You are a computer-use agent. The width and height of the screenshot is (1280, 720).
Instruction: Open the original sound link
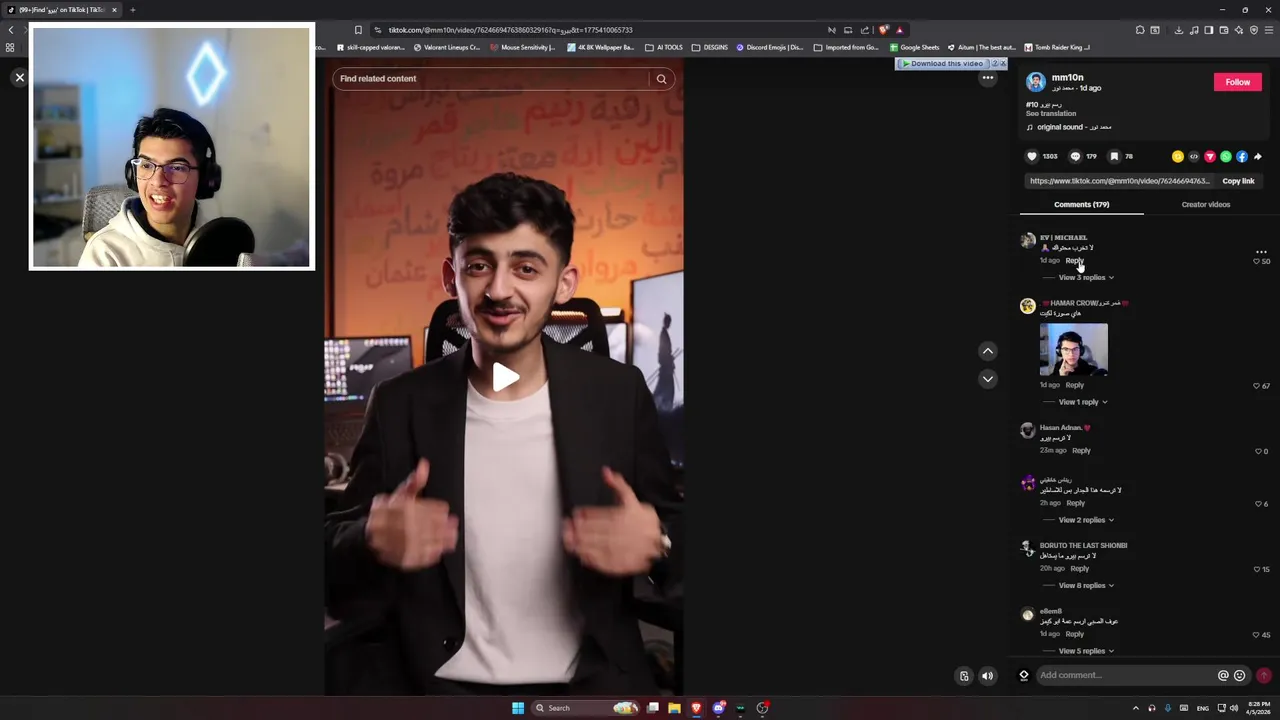coord(1073,127)
